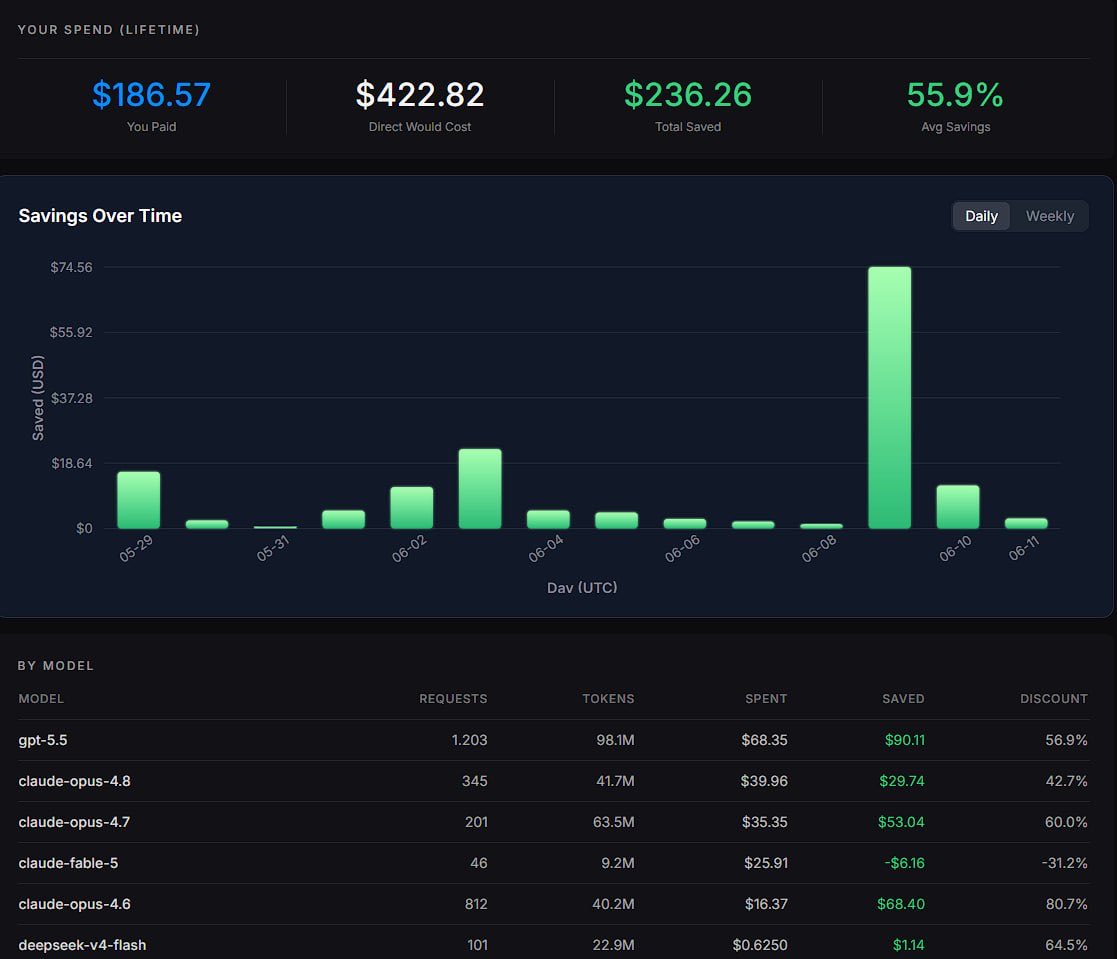1117x959 pixels.
Task: Click gpt-5.5 spent value $68.35
Action: pos(764,740)
